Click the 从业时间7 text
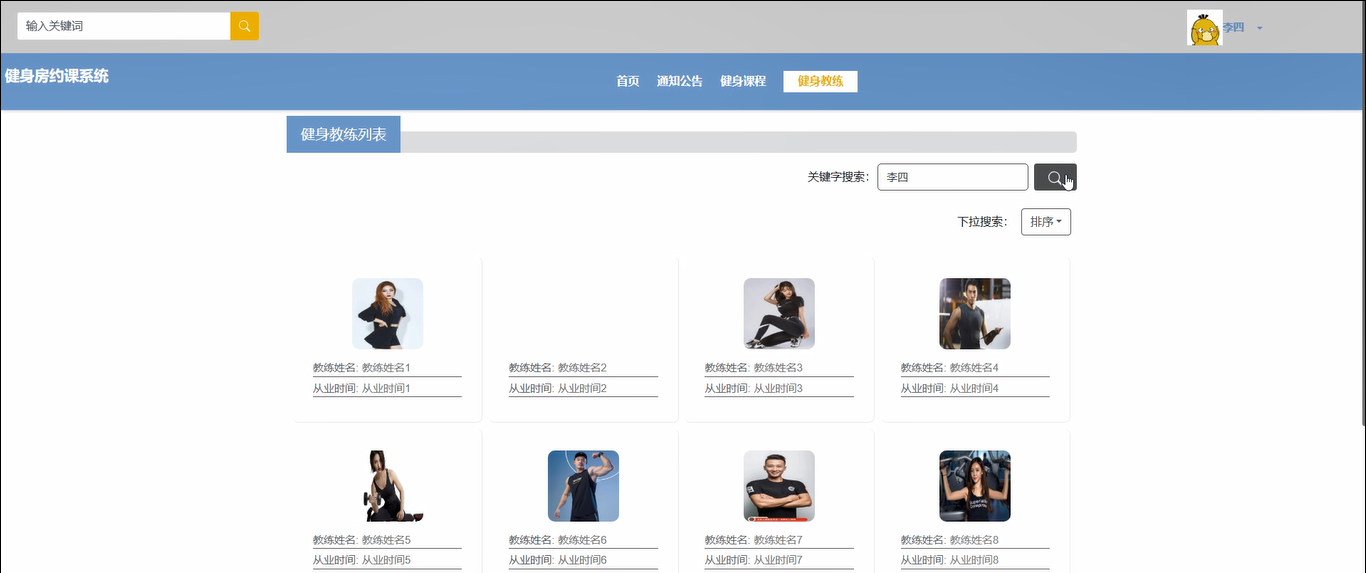Viewport: 1366px width, 573px height. [778, 560]
